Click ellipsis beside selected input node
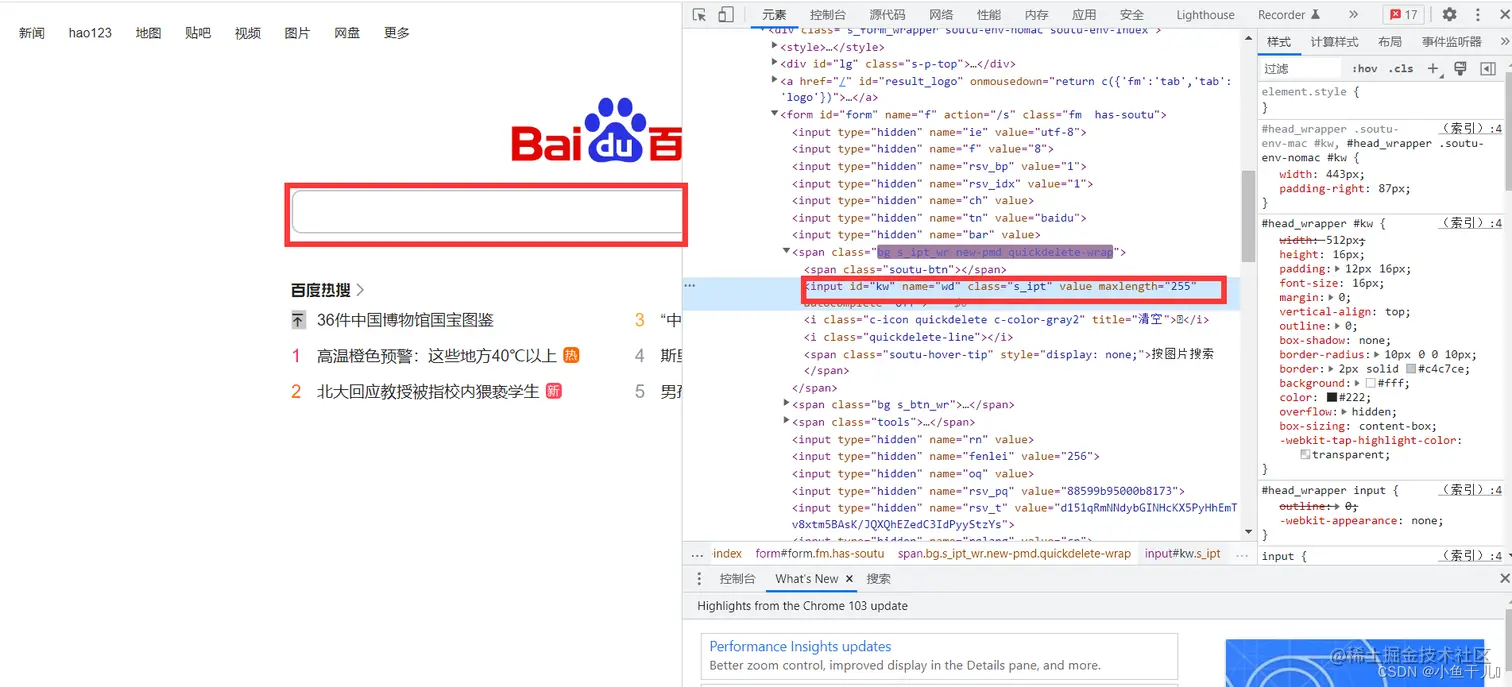The image size is (1512, 687). (689, 286)
